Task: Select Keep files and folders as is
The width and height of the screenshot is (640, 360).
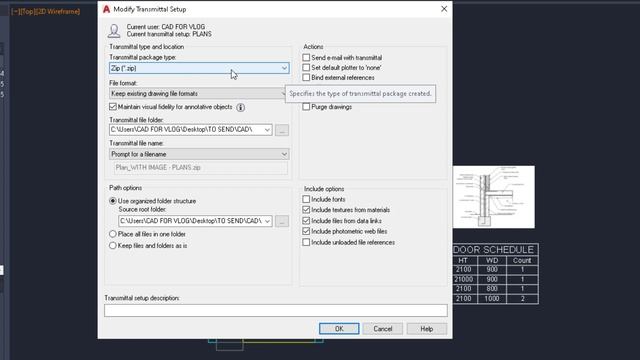Action: coord(113,245)
